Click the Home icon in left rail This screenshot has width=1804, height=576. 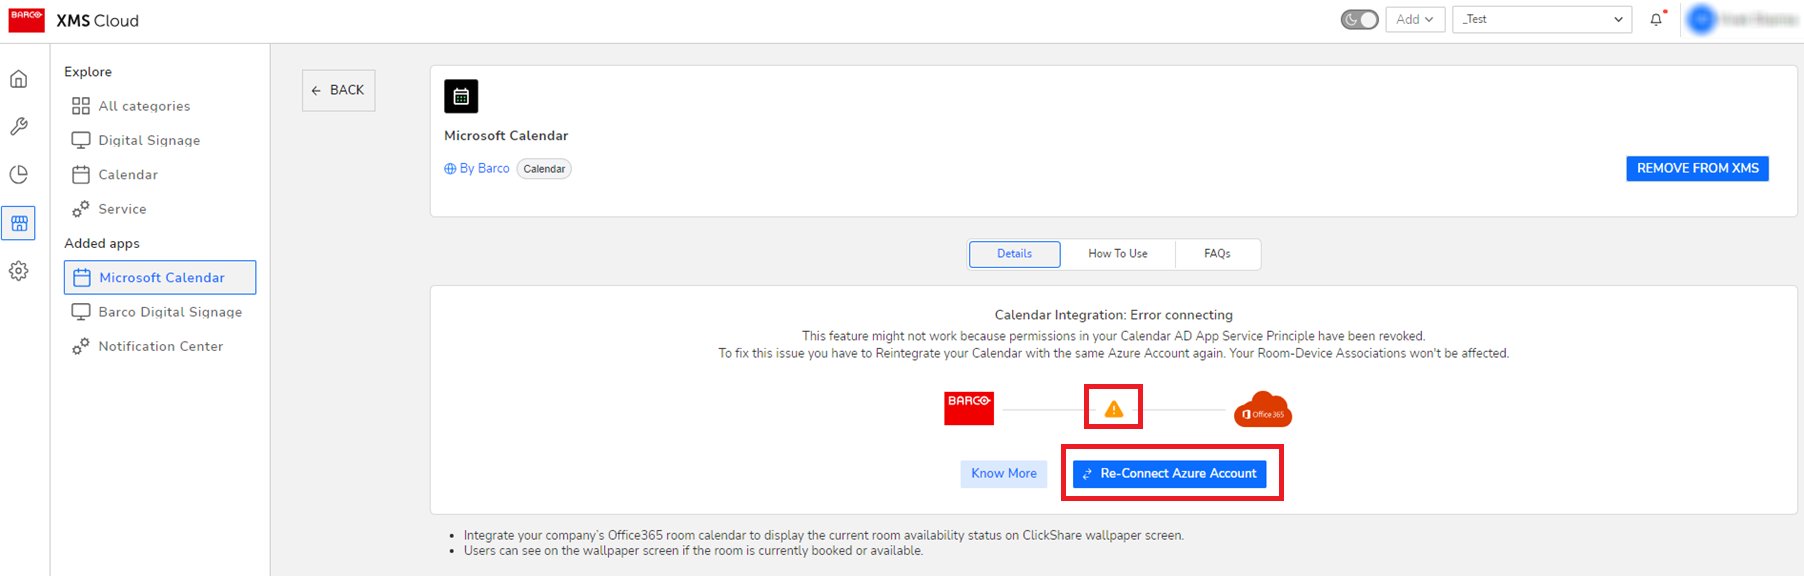pyautogui.click(x=19, y=79)
